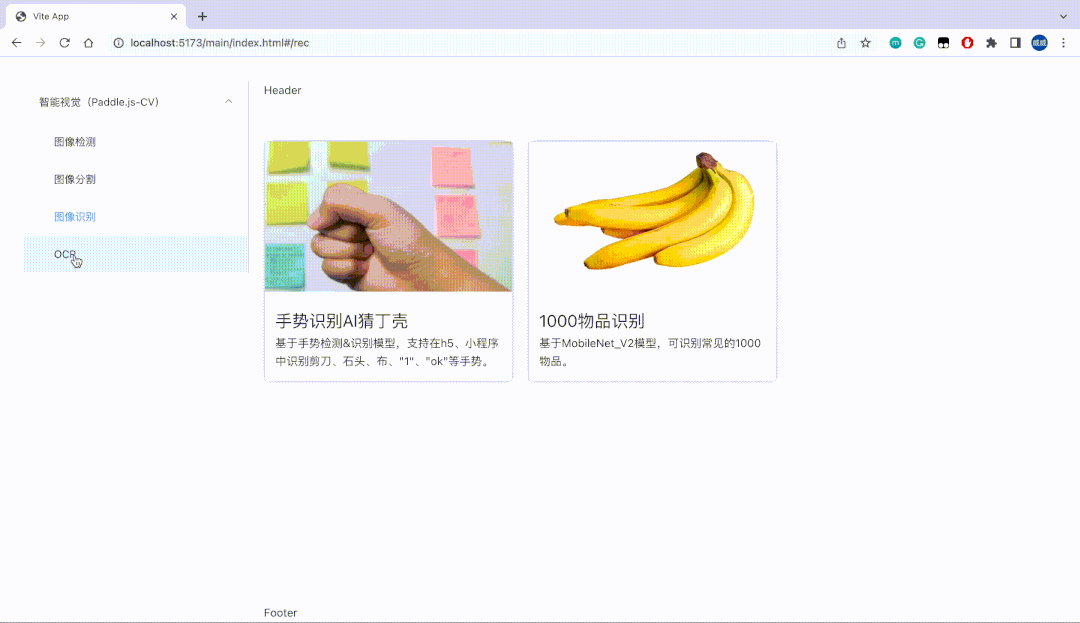Screen dimensions: 1080x623
Task: Bookmark this page with the star icon
Action: 865,43
